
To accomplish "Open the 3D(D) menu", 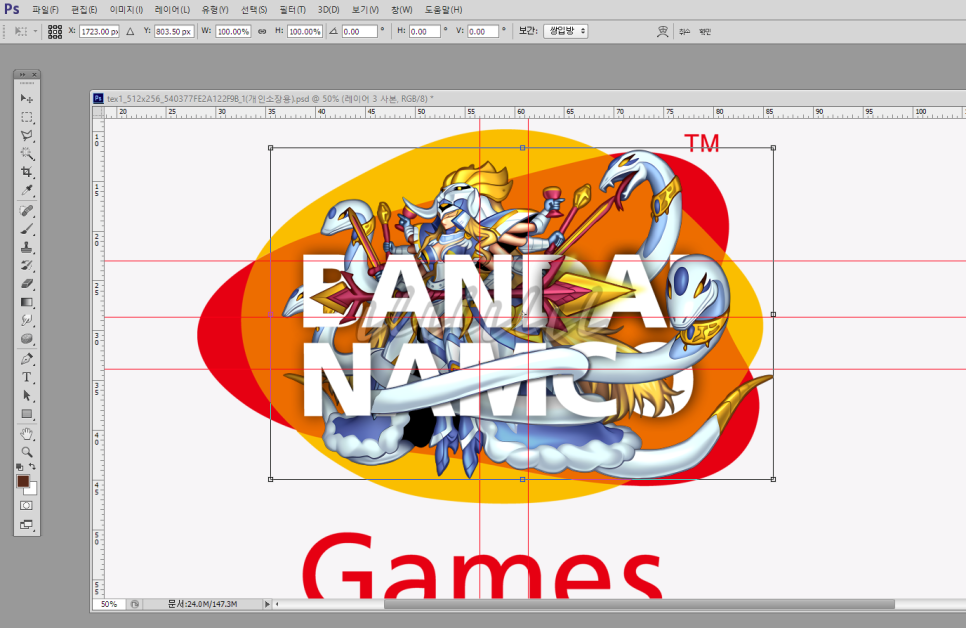I will (x=329, y=10).
